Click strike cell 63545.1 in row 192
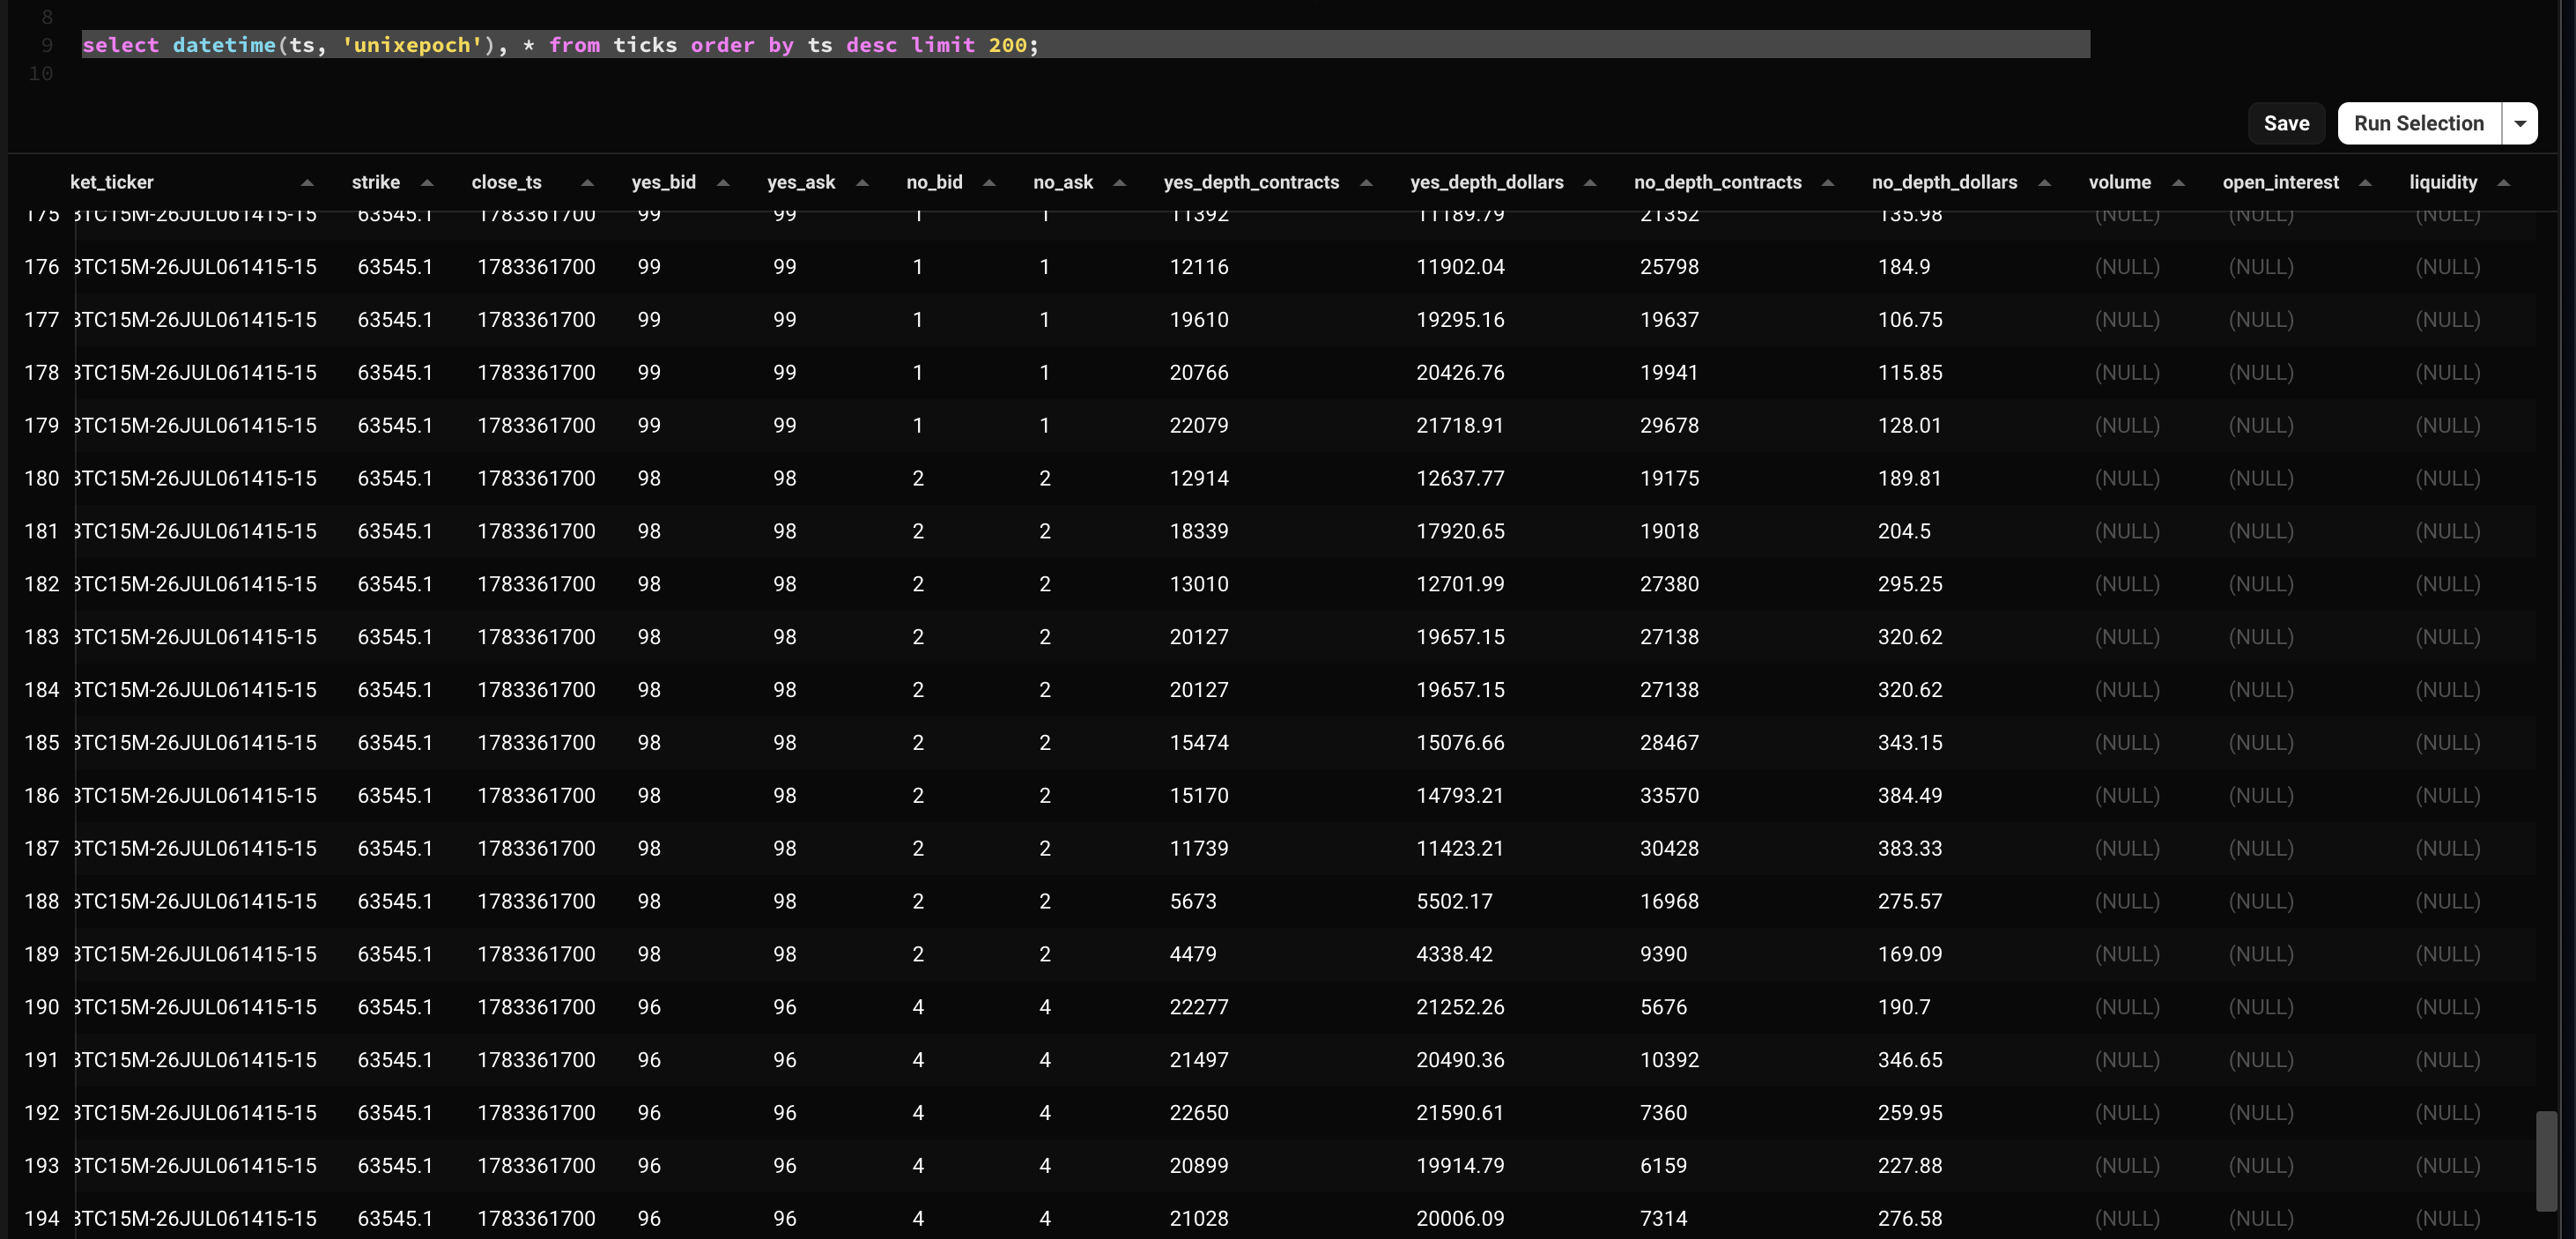Viewport: 2576px width, 1239px height. click(x=395, y=1113)
